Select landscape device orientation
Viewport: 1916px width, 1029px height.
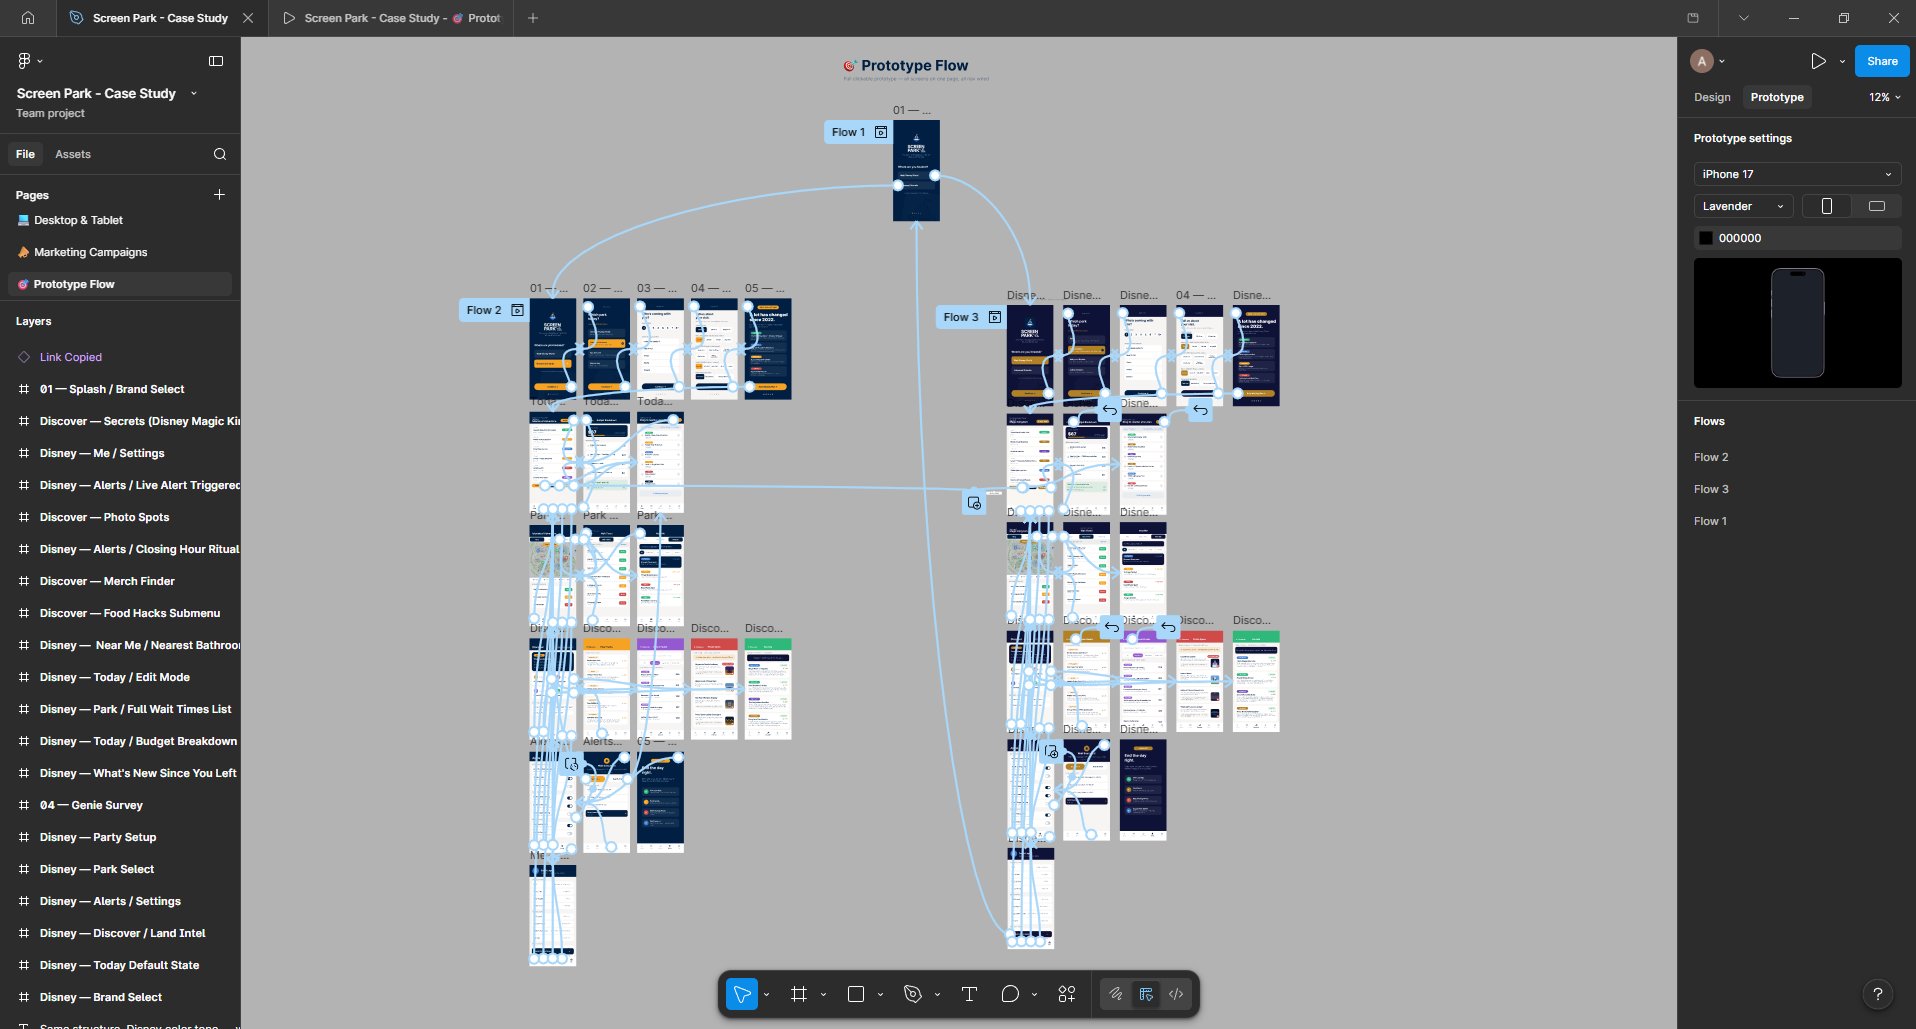click(x=1877, y=206)
